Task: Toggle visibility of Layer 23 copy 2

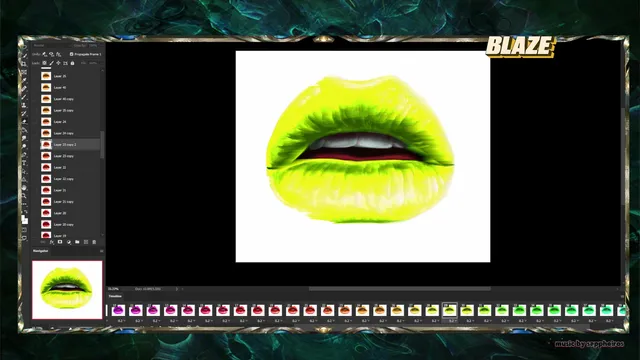Action: point(36,144)
